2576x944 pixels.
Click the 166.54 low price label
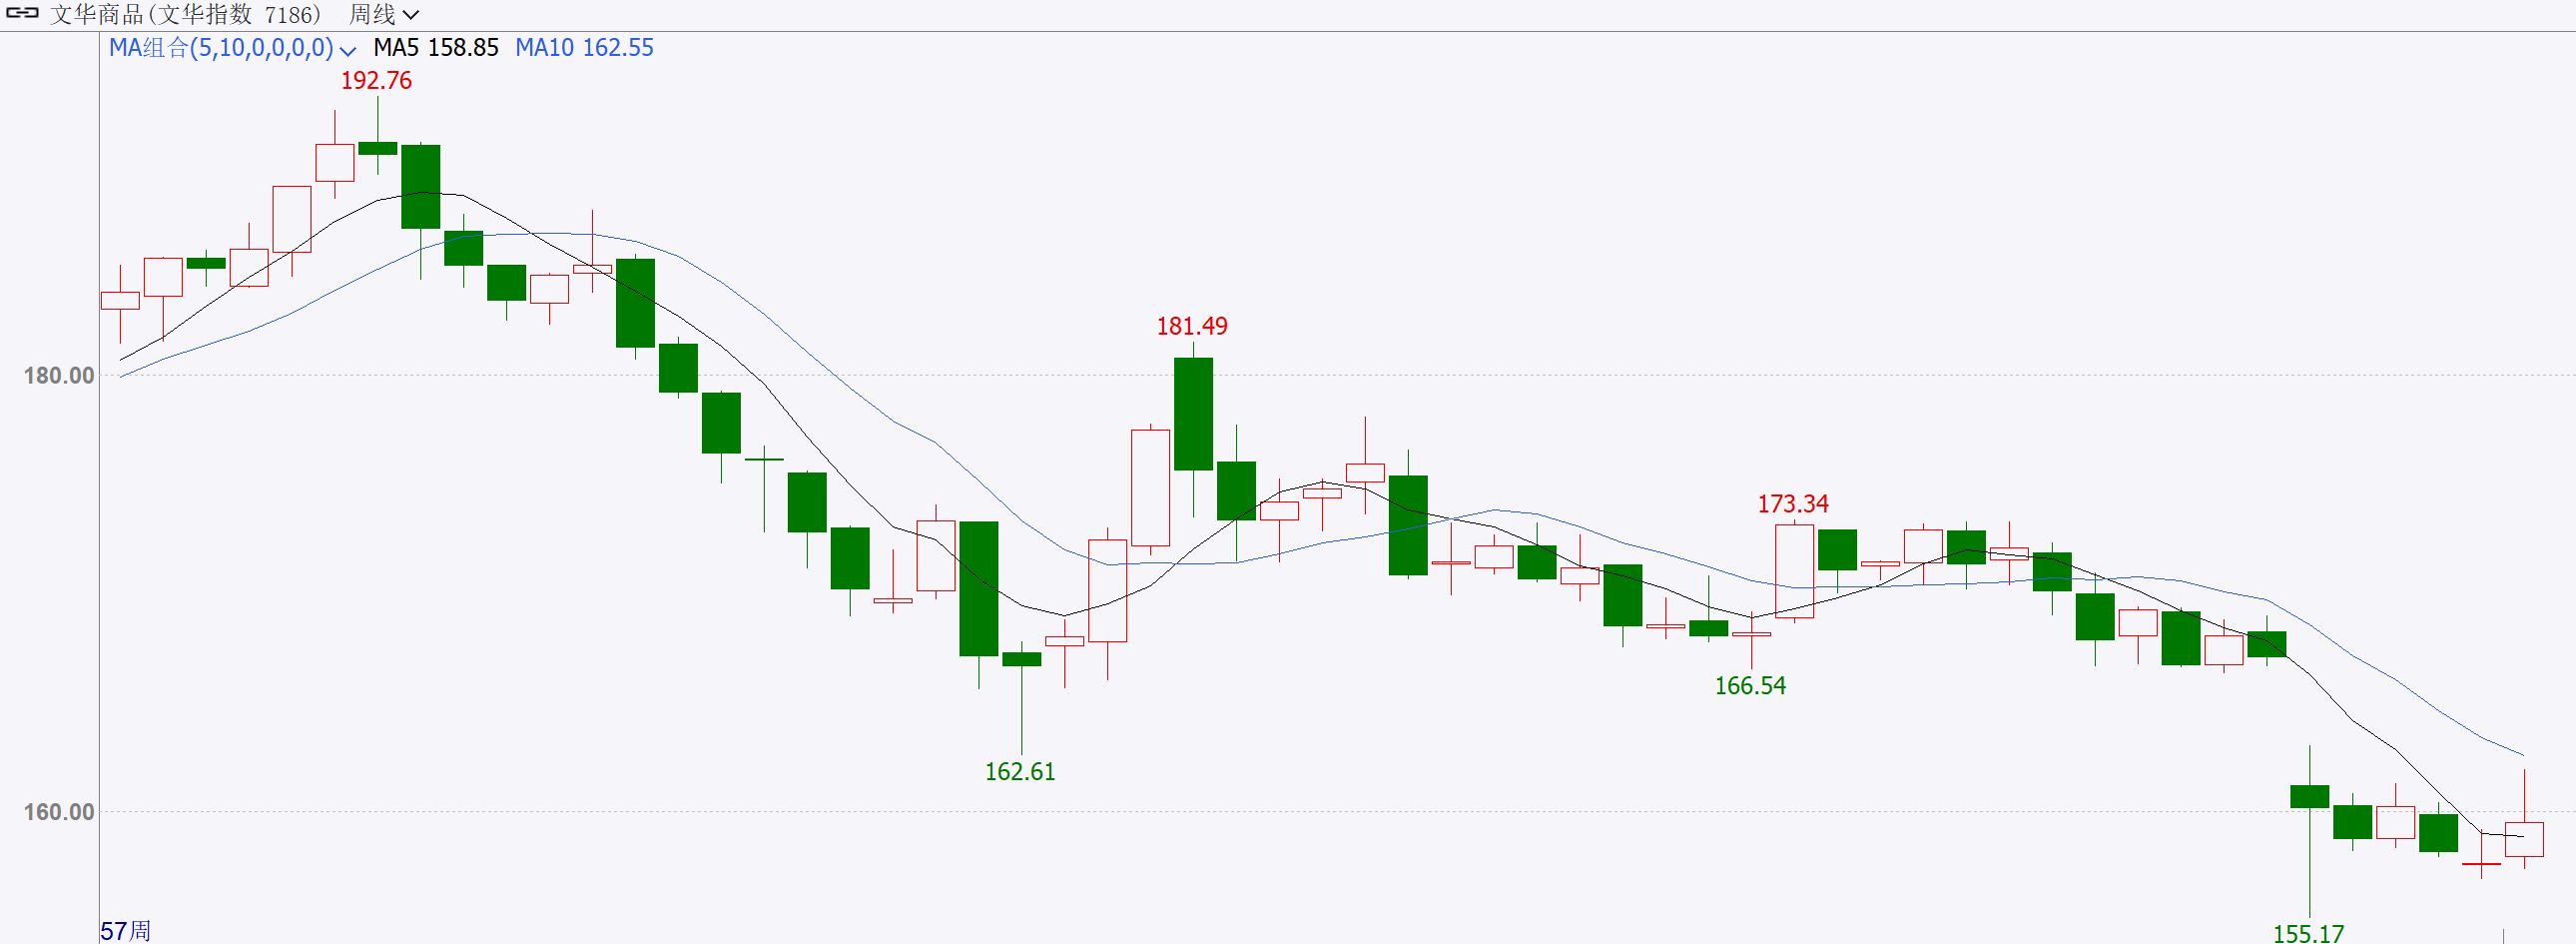tap(1749, 686)
